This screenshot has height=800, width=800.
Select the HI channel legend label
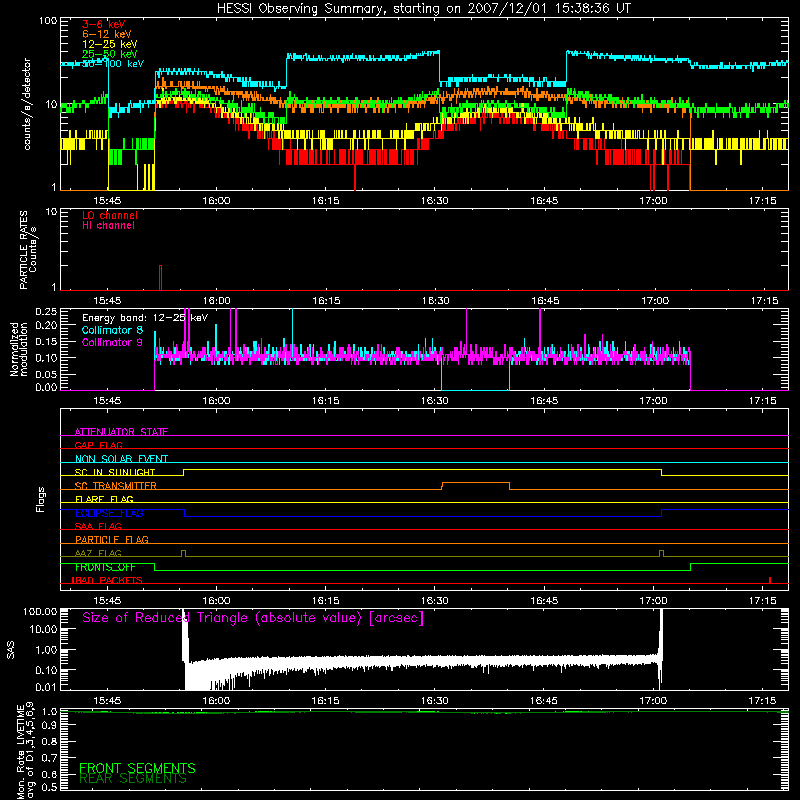[x=108, y=226]
